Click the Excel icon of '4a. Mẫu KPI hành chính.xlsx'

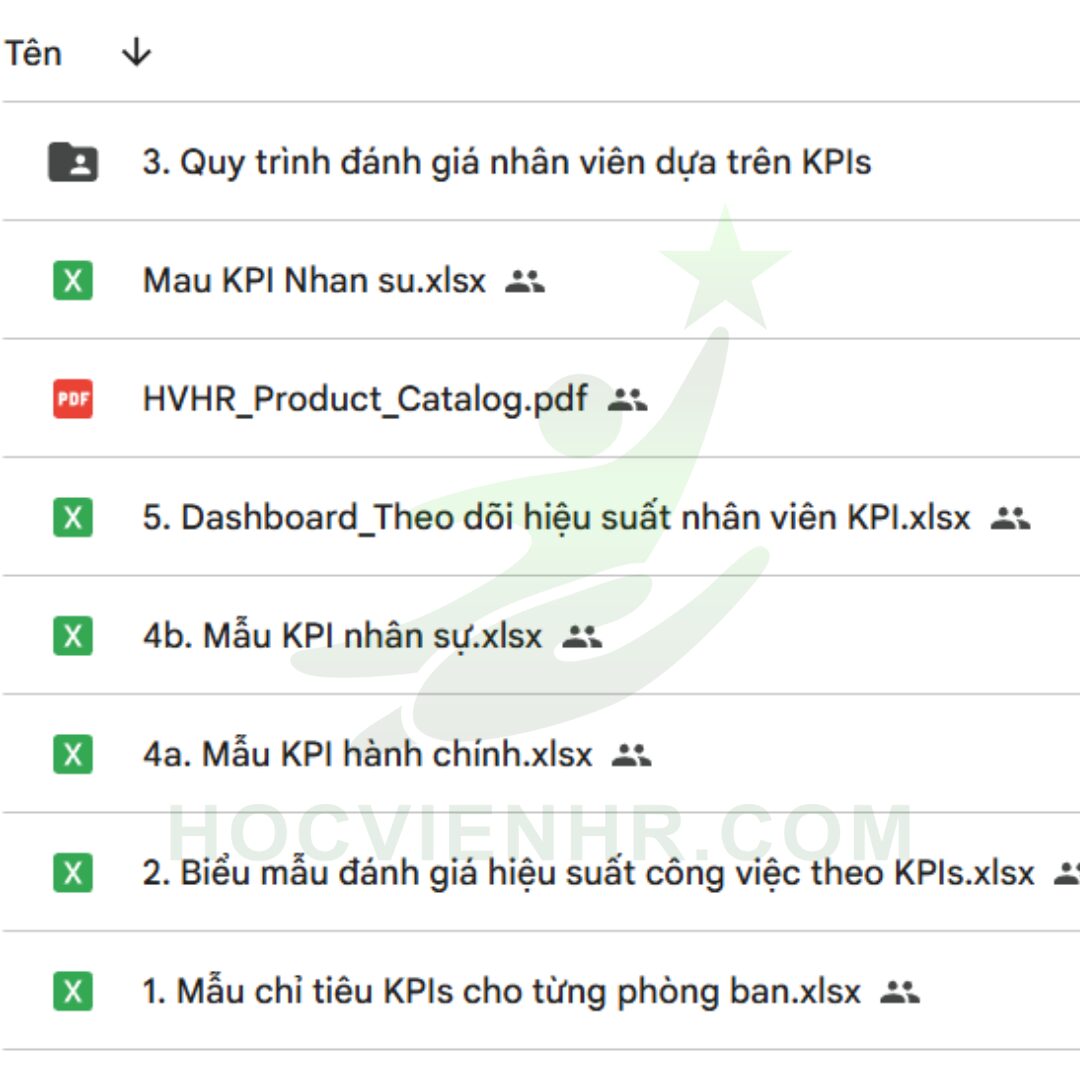[73, 754]
